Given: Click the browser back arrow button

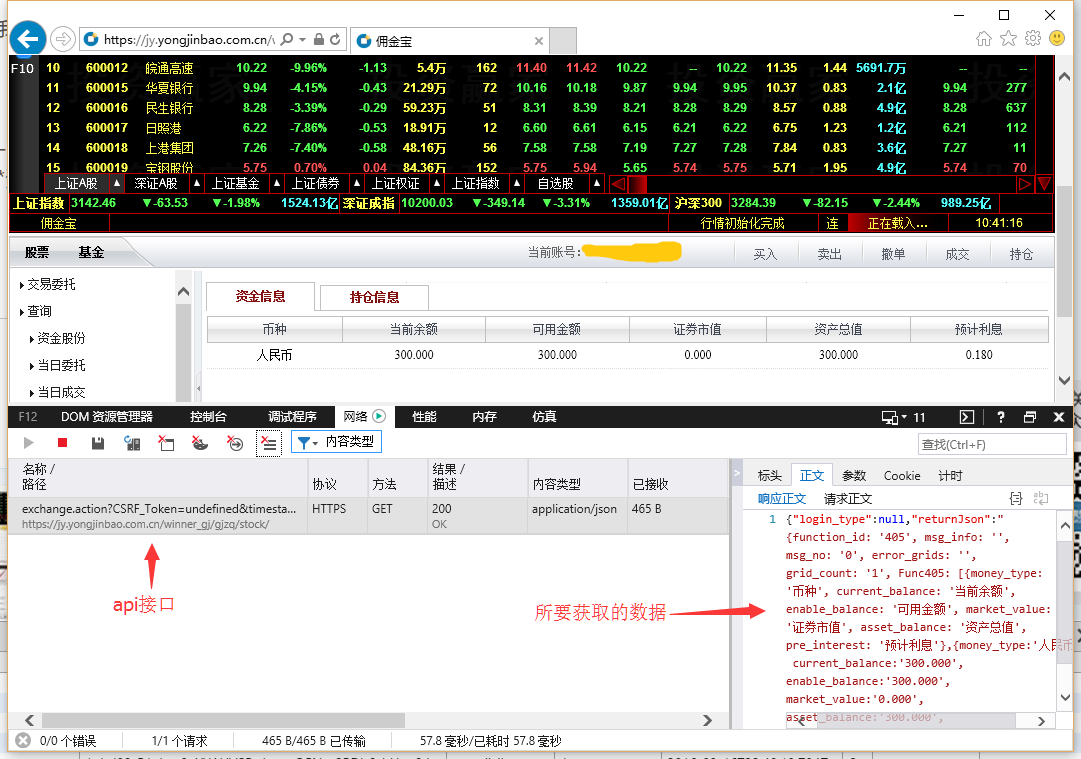Looking at the screenshot, I should point(27,39).
